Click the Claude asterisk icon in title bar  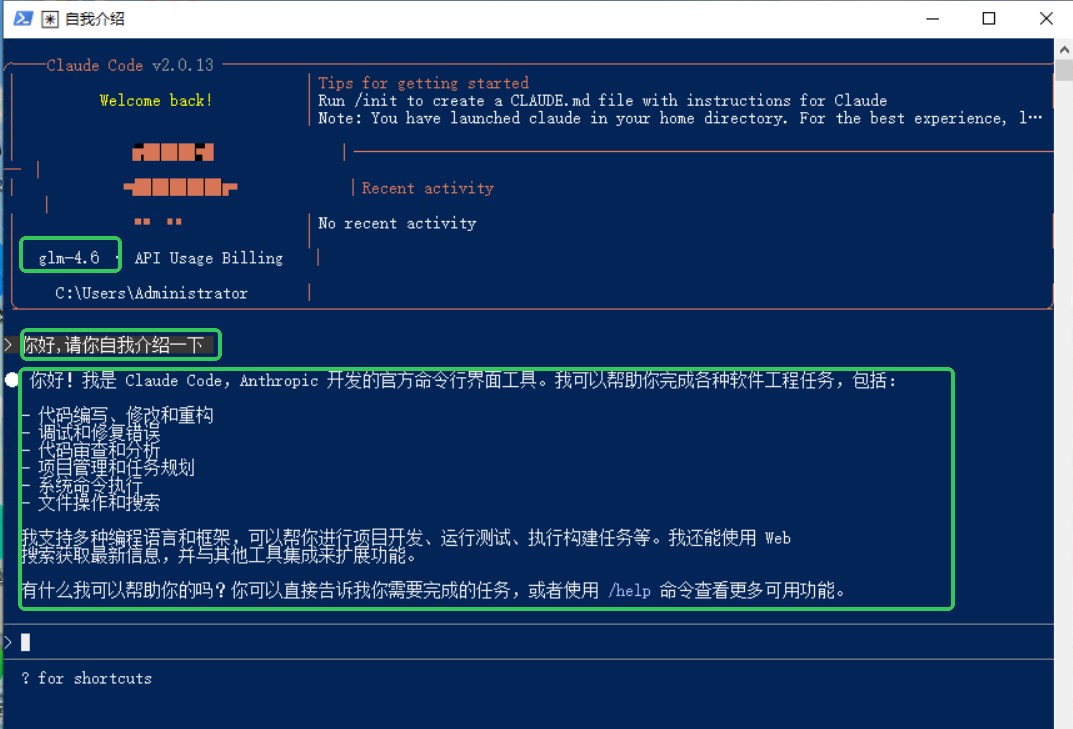point(50,19)
